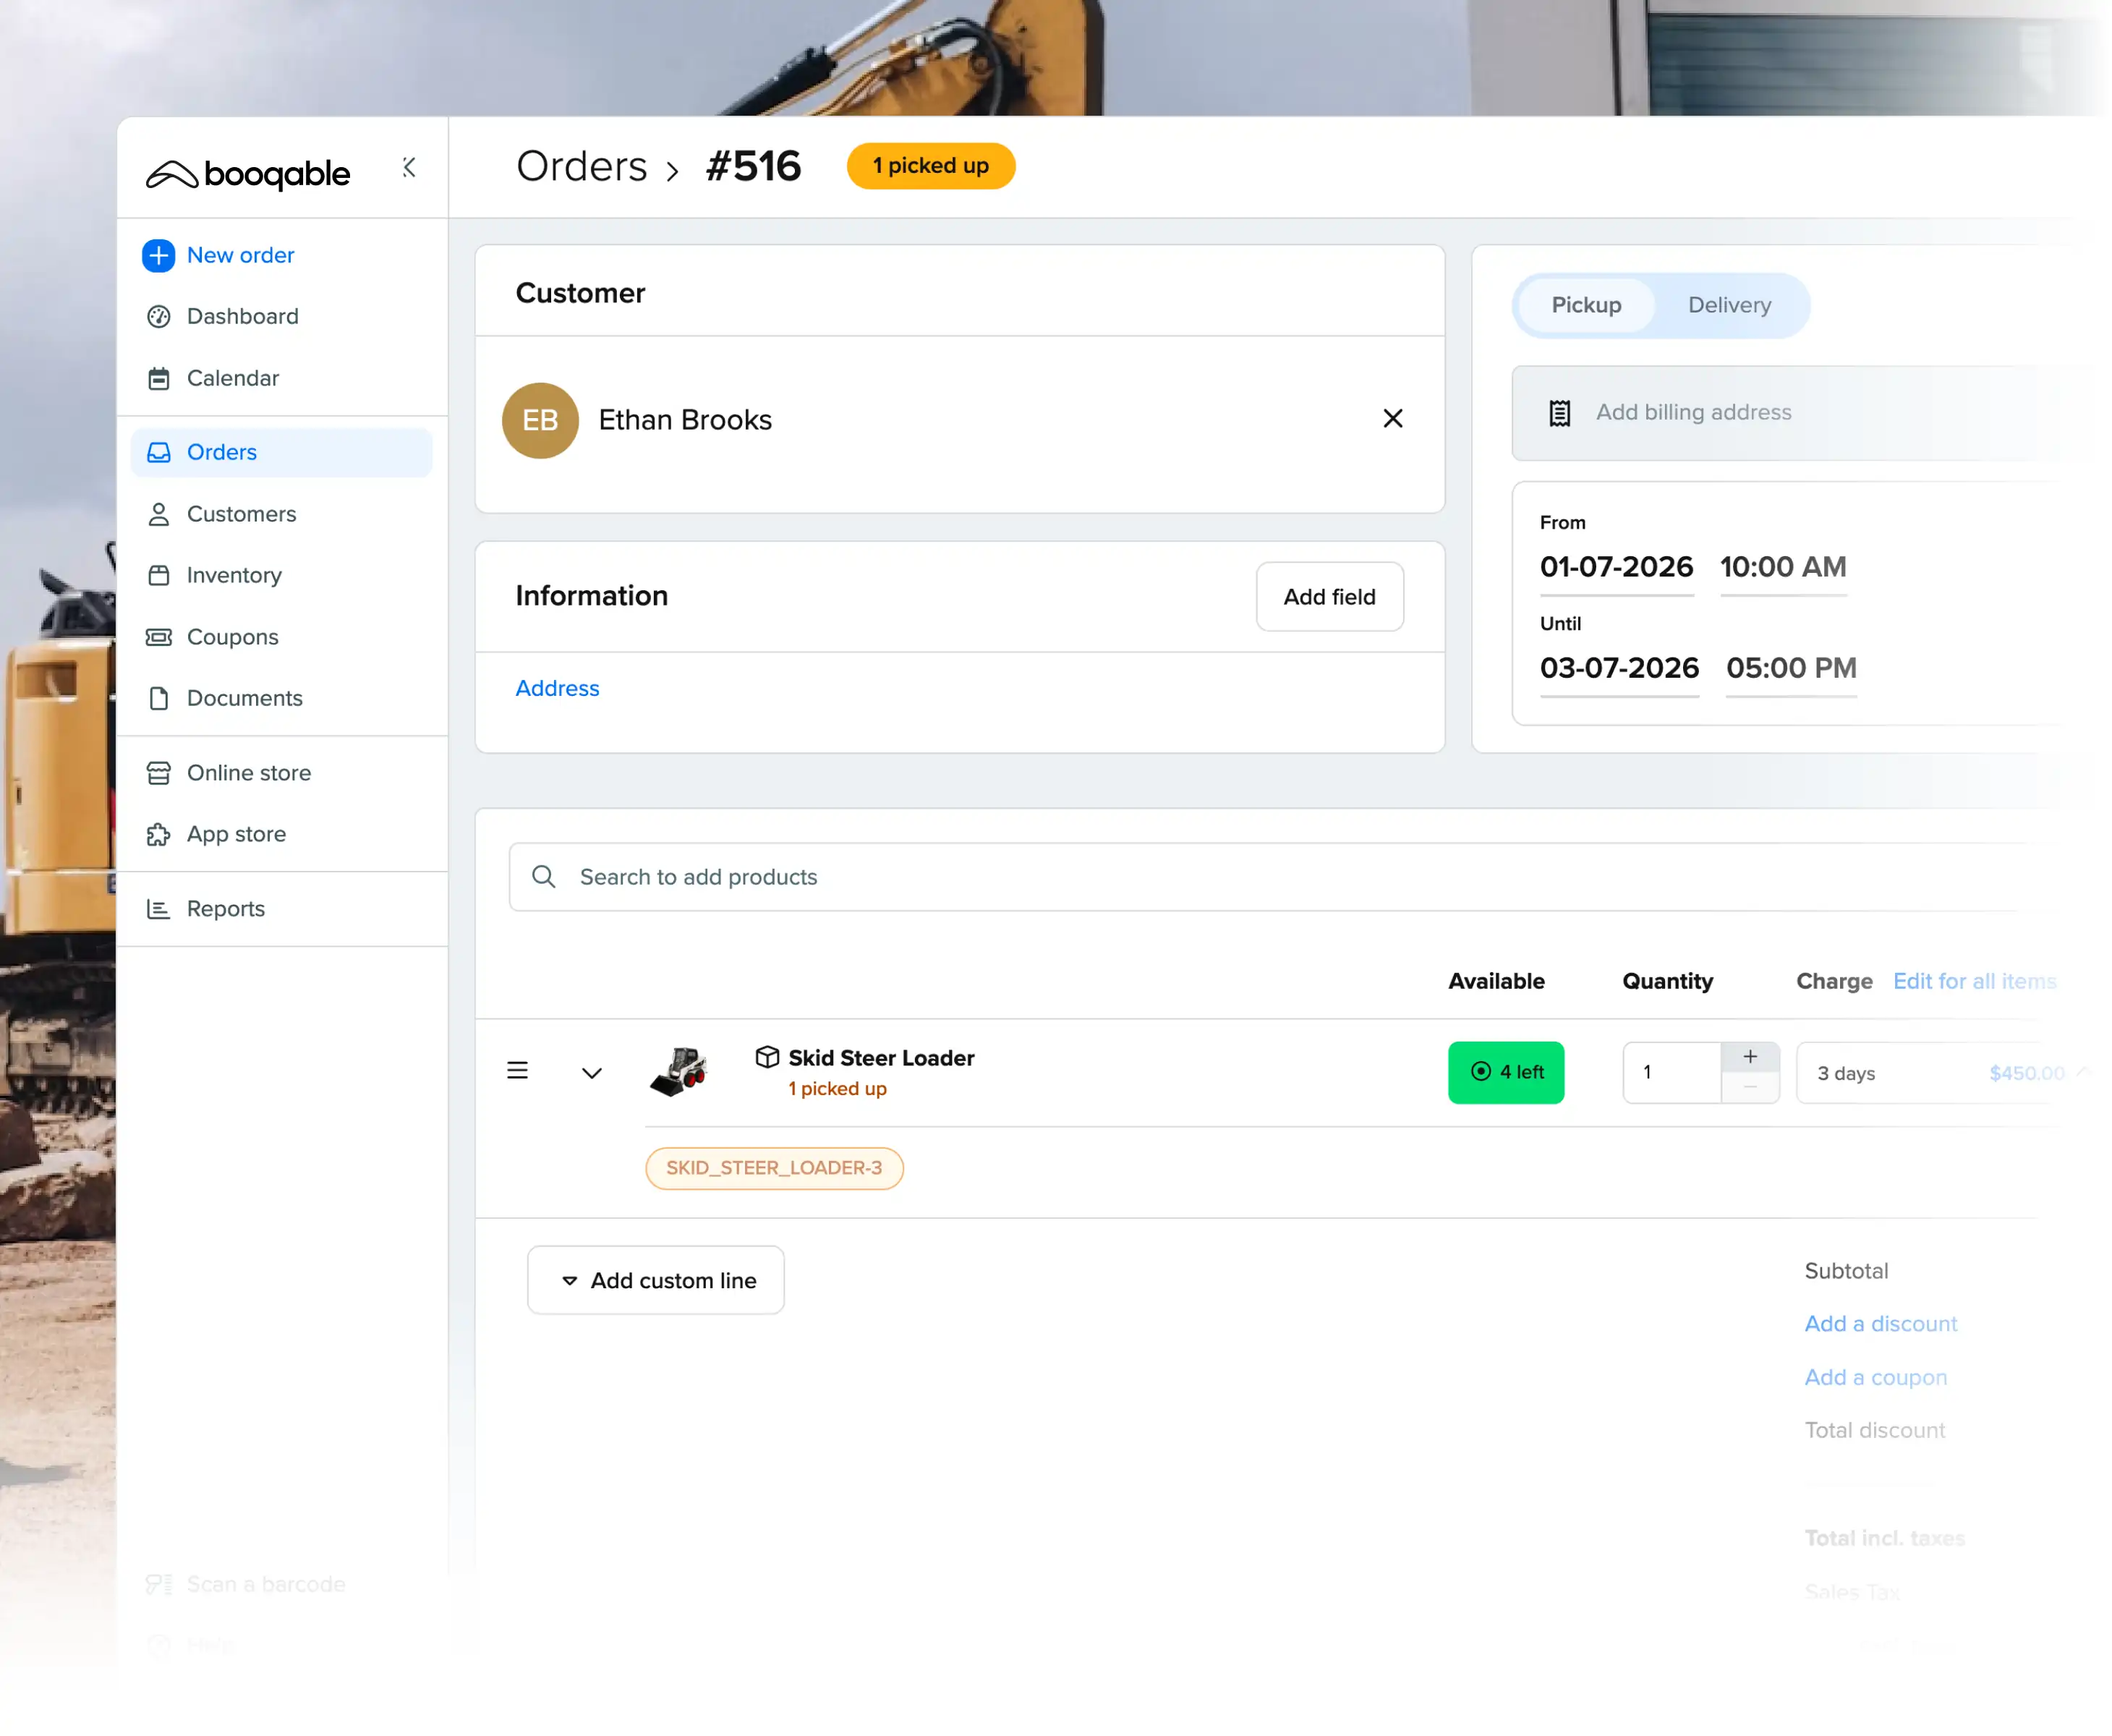The image size is (2112, 1736).
Task: Click the blue plus icon for New order
Action: [x=158, y=256]
